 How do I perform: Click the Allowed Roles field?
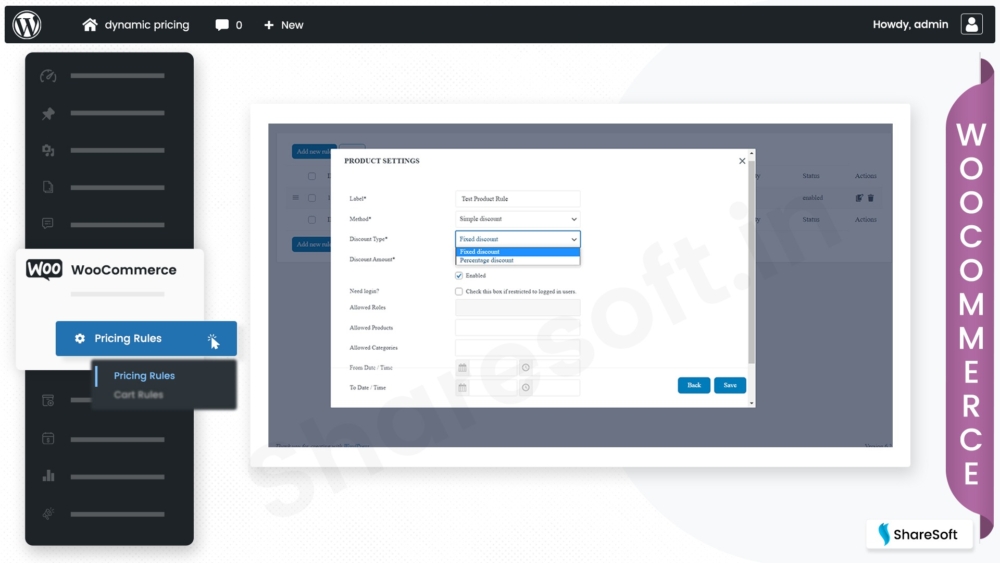click(517, 307)
